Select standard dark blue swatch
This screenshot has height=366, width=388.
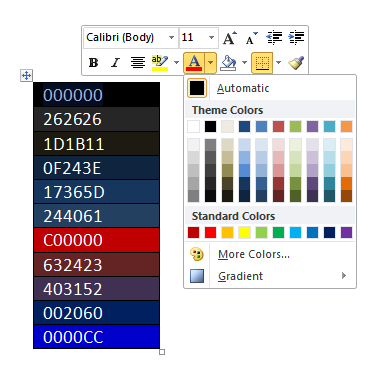tap(330, 232)
